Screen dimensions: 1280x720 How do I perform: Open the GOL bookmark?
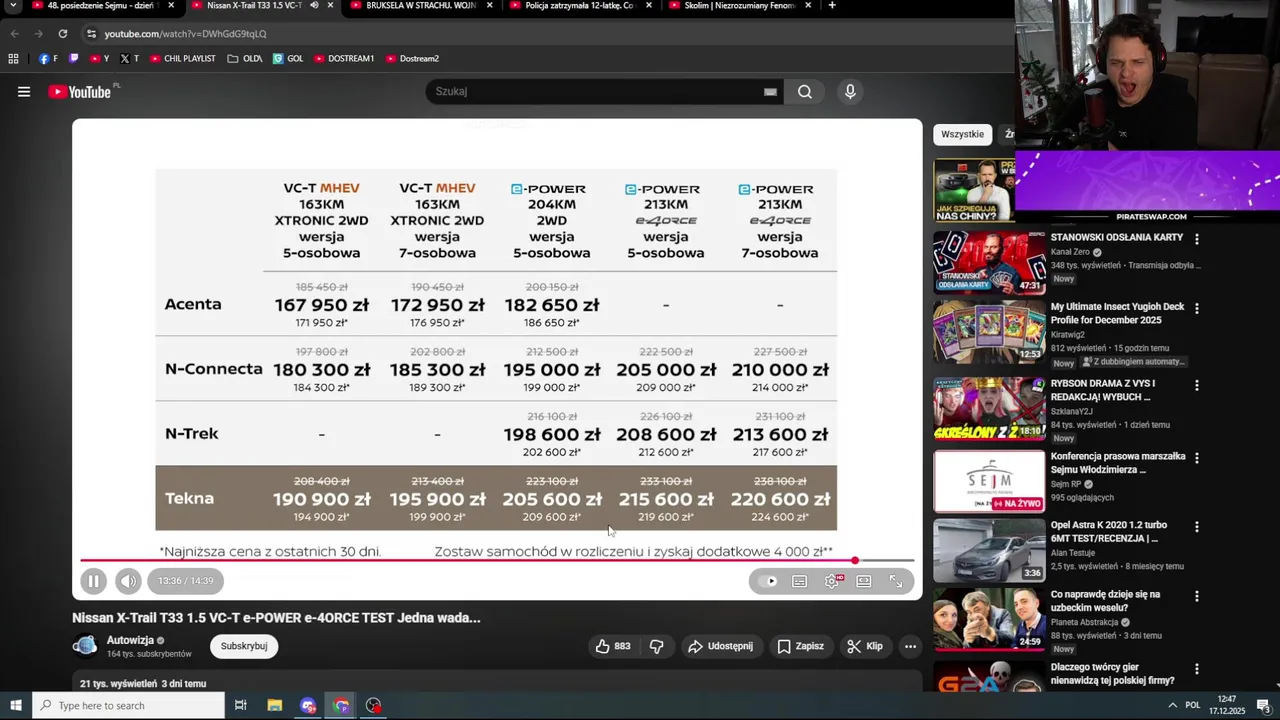coord(288,59)
